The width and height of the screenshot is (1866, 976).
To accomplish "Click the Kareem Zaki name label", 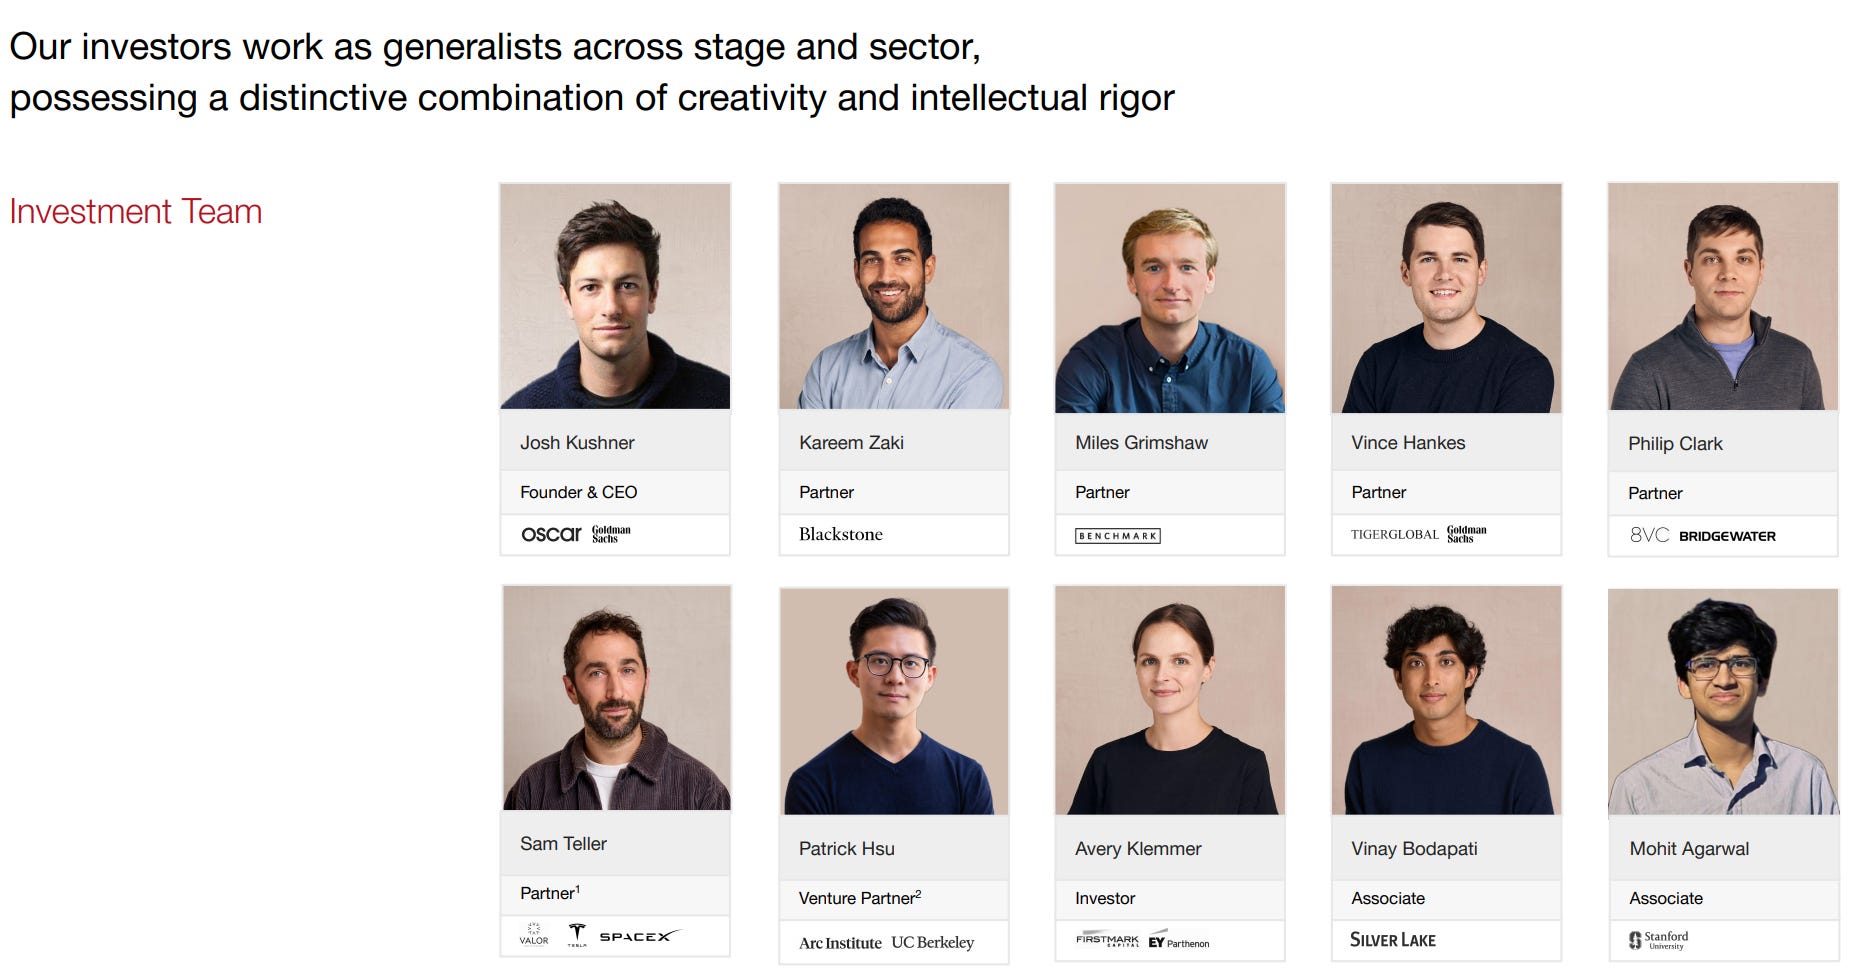I will point(851,443).
